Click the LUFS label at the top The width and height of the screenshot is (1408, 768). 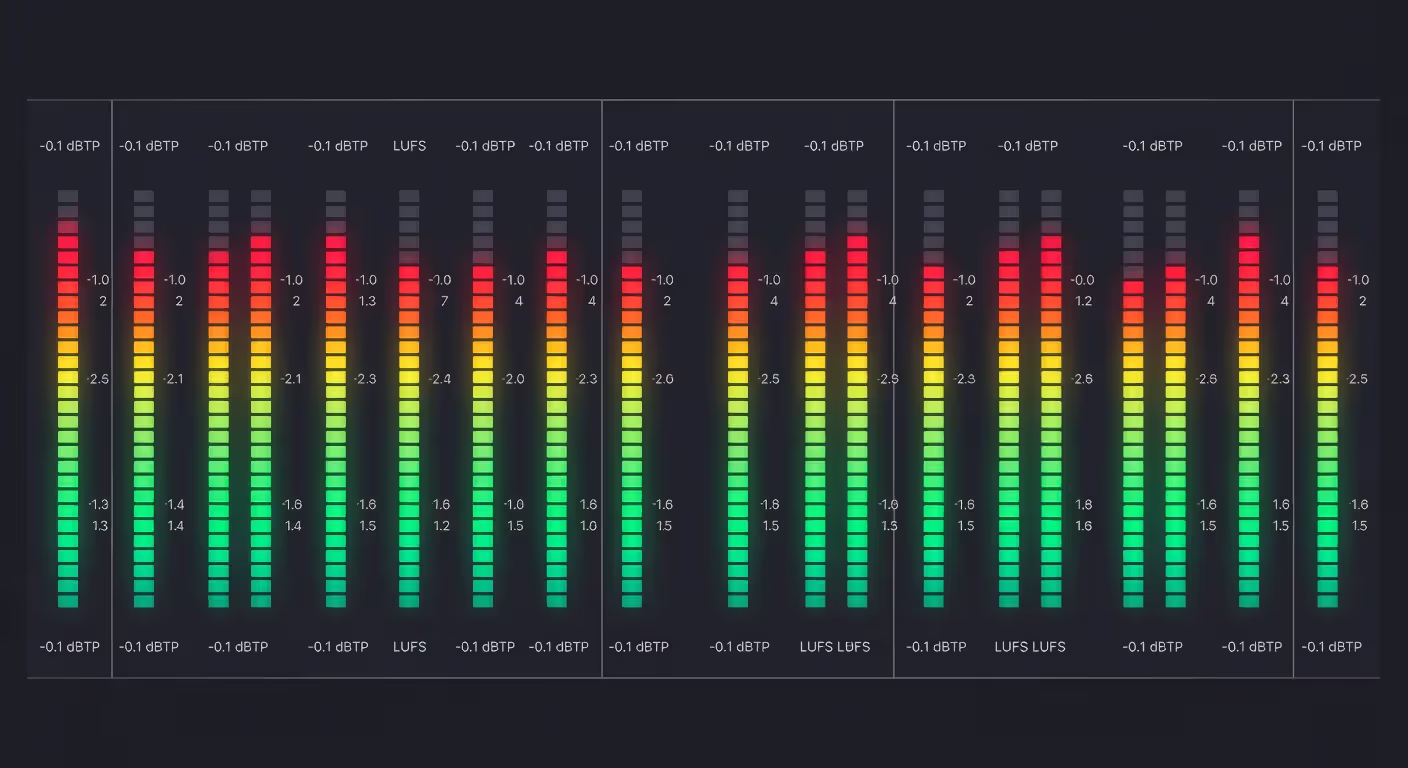click(x=410, y=146)
